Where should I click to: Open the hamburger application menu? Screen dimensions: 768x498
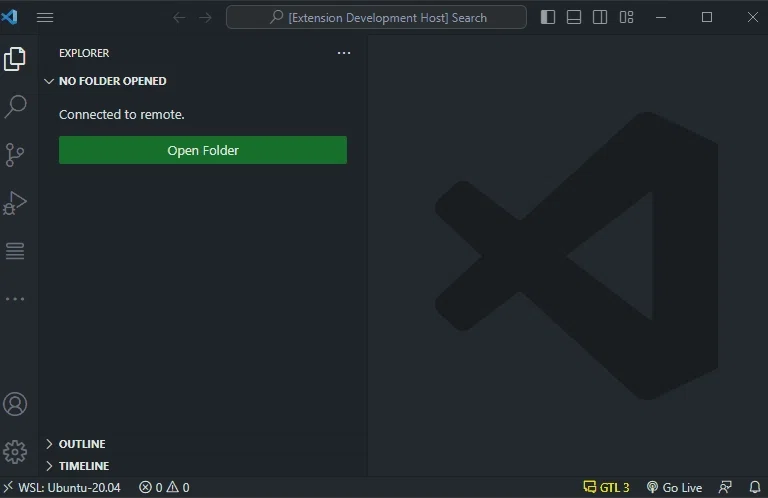click(45, 18)
